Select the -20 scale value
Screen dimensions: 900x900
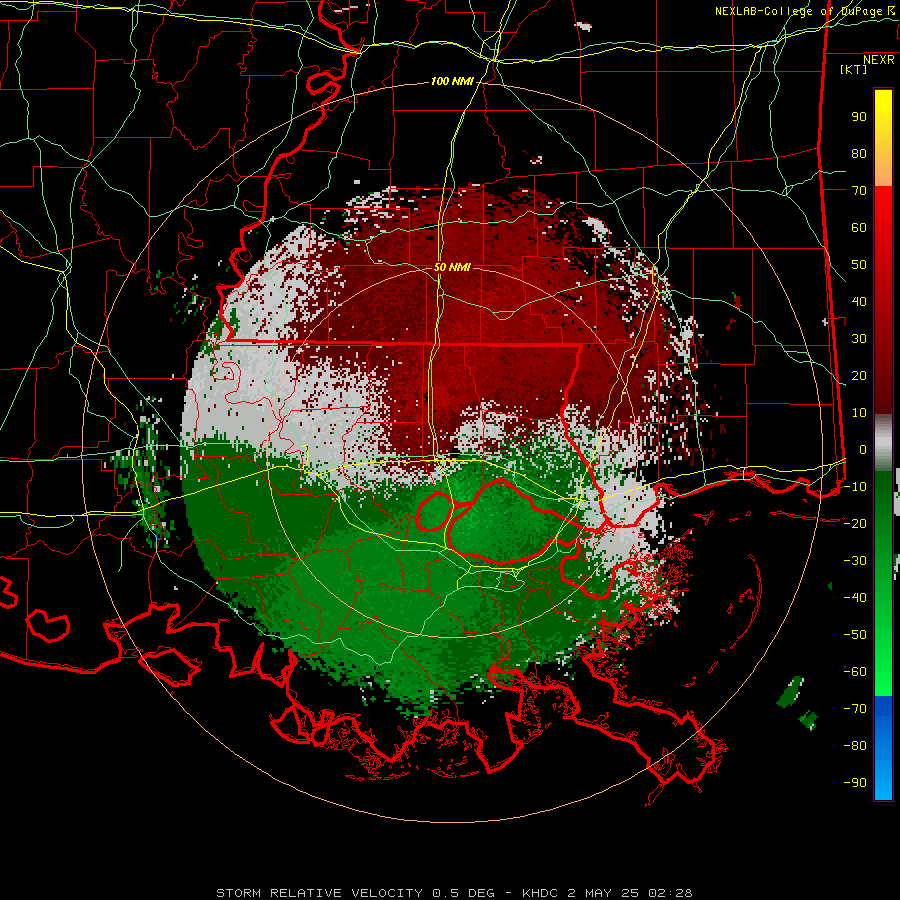pos(855,523)
